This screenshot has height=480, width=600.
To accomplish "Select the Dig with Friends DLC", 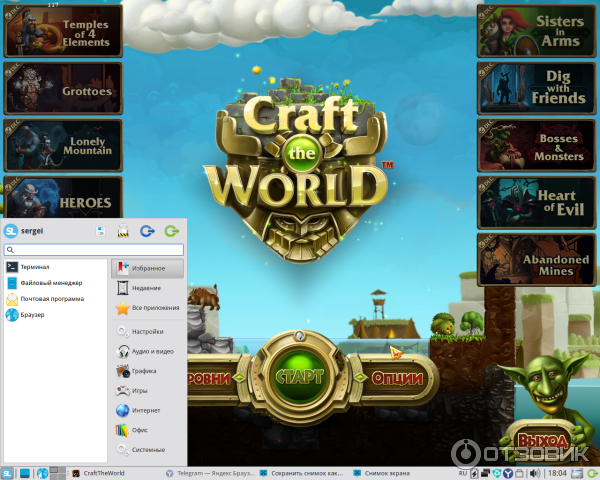I will pos(532,88).
